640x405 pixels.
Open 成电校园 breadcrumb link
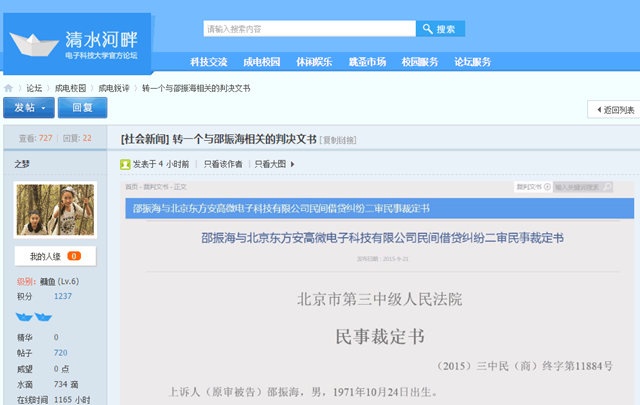tap(69, 88)
